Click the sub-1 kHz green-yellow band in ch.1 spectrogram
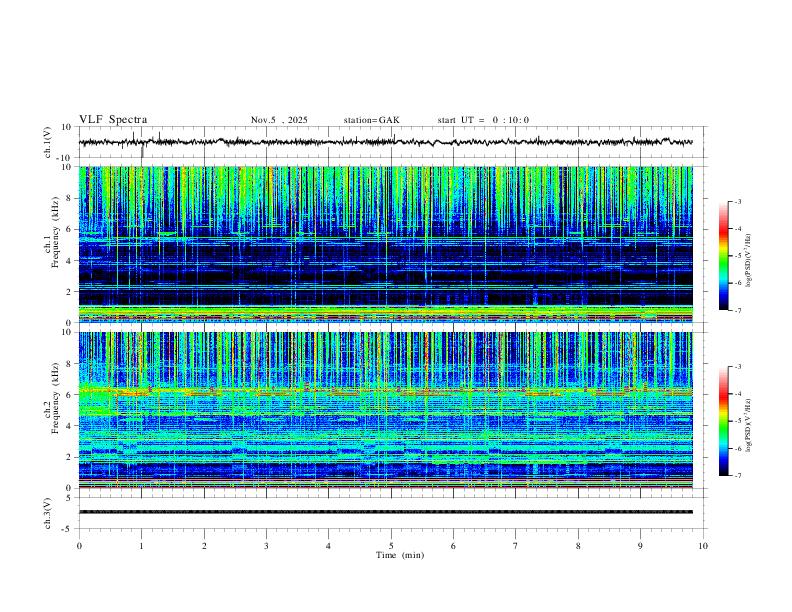The image size is (792, 612). click(x=385, y=312)
